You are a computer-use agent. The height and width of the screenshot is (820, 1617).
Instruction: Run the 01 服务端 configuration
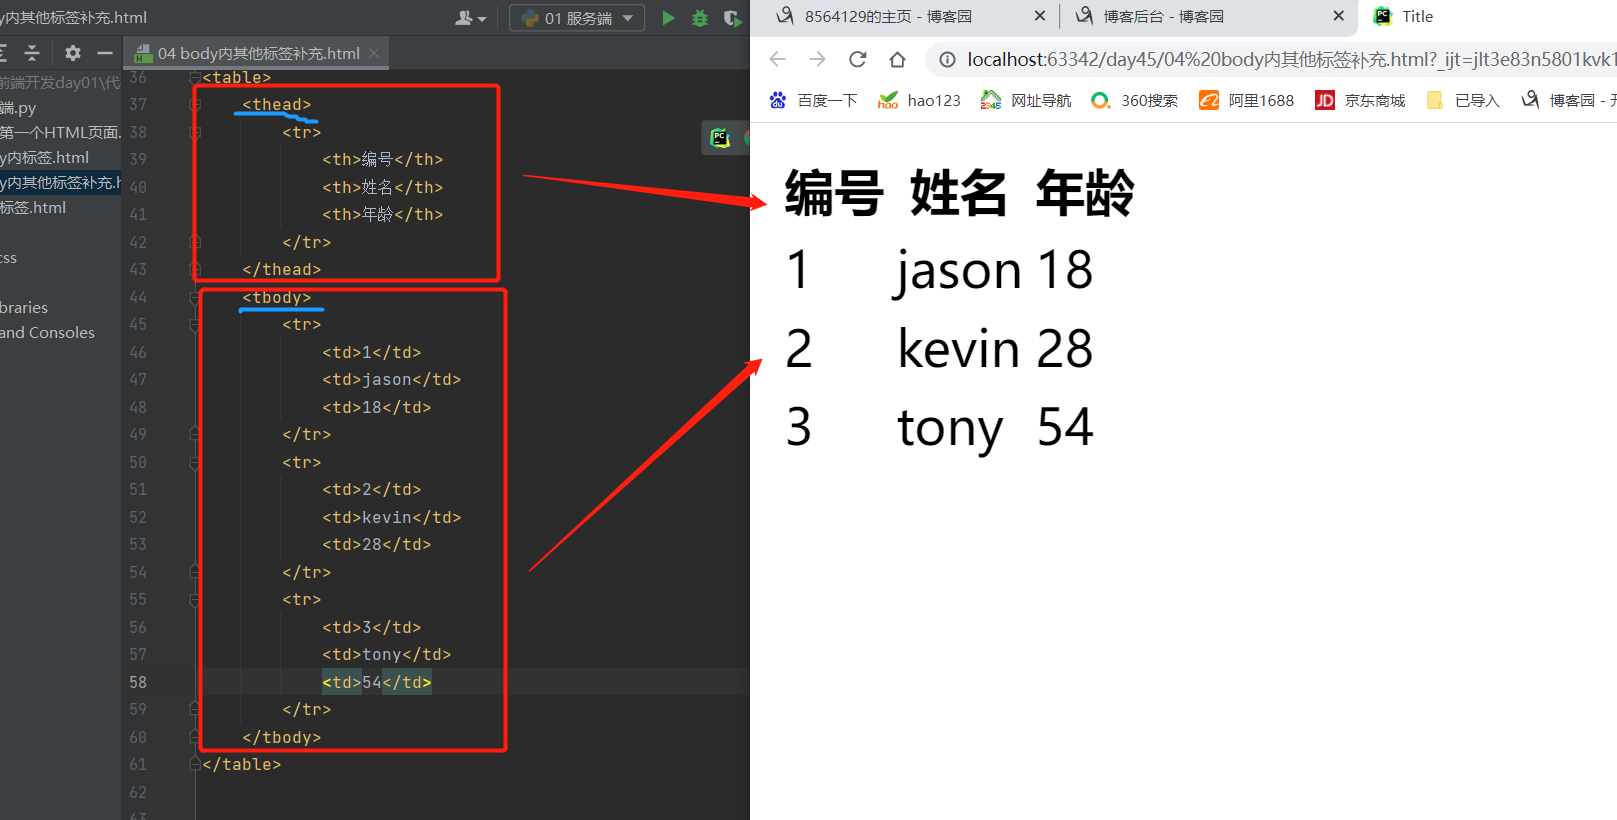coord(668,18)
